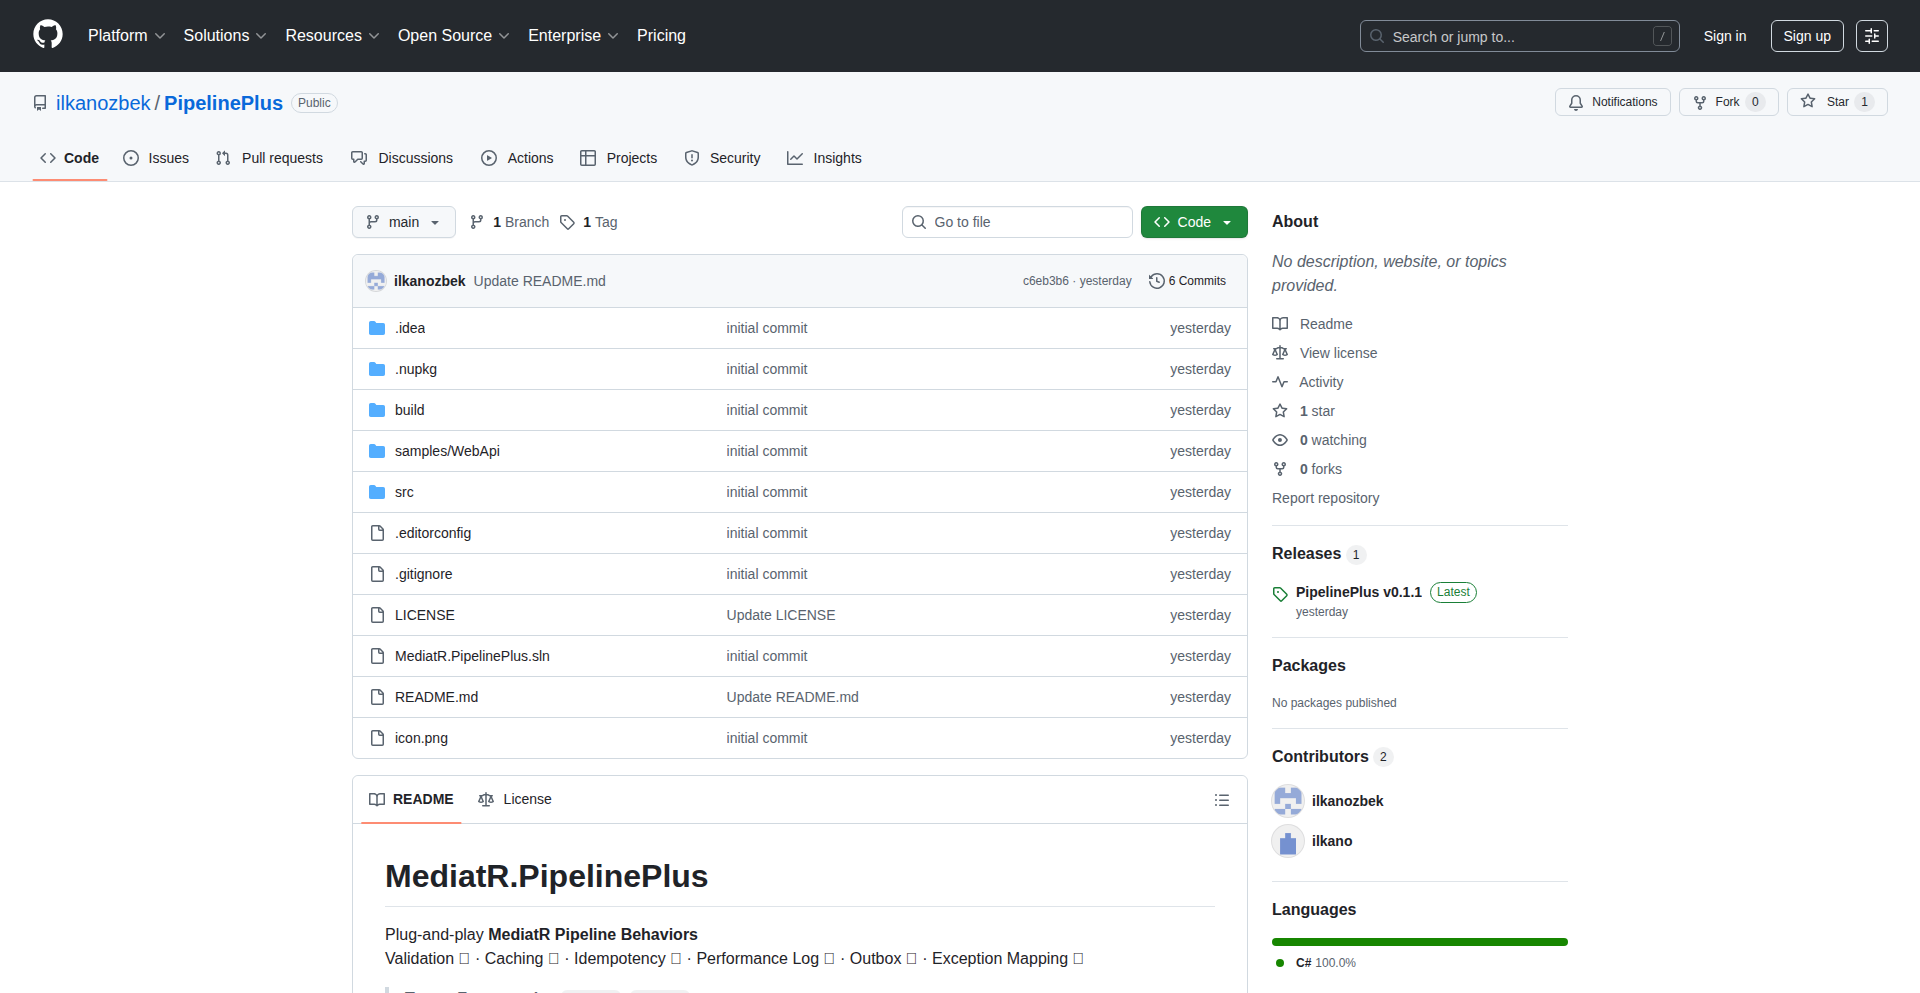Screen dimensions: 1920x993
Task: Open the LICENSE file
Action: point(425,615)
